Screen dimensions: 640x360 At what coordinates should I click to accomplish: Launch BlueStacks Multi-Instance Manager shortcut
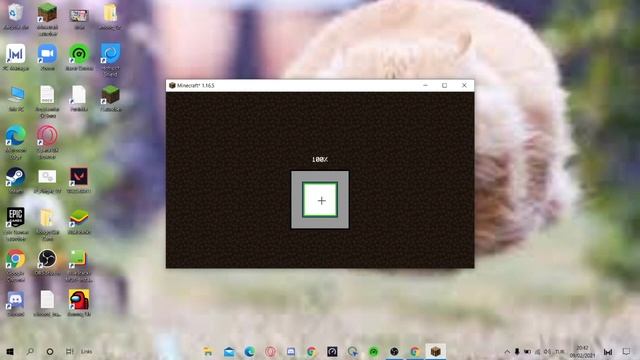pyautogui.click(x=78, y=259)
